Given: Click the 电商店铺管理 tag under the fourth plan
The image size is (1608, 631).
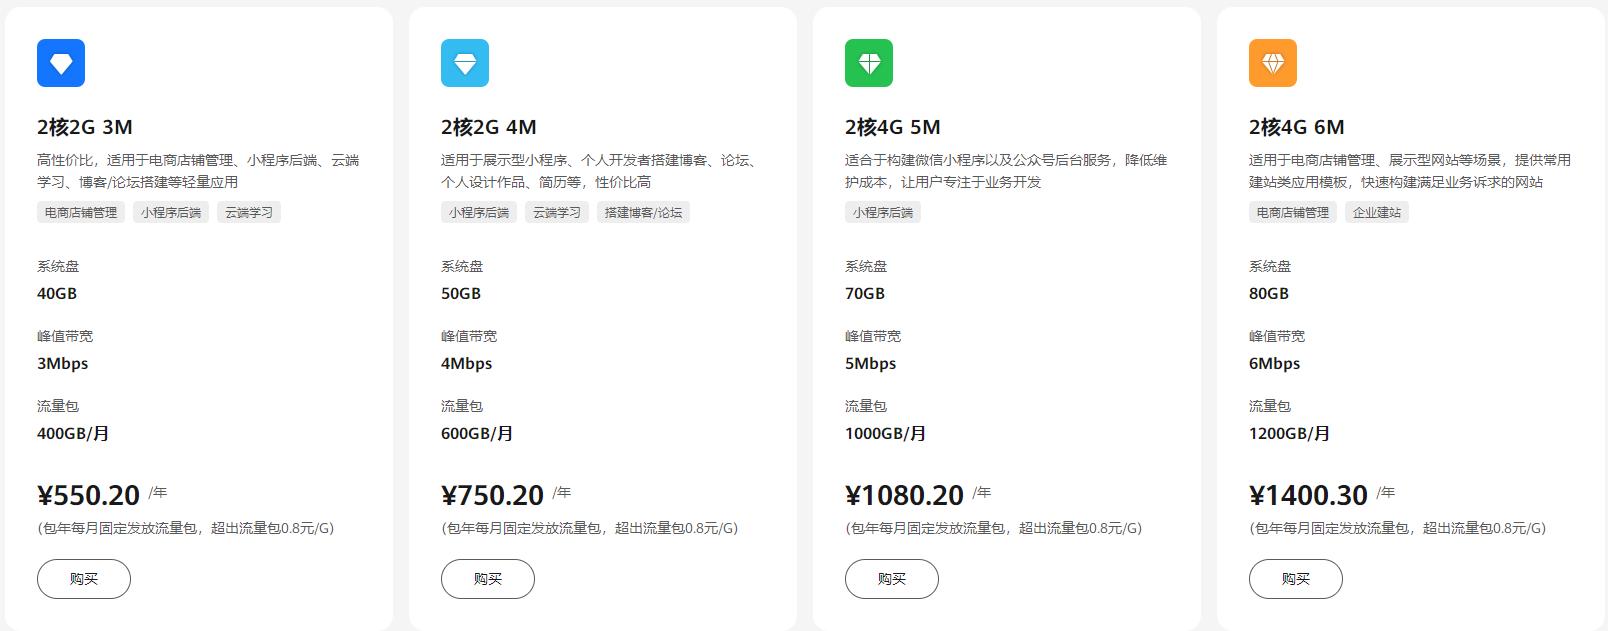Looking at the screenshot, I should pyautogui.click(x=1290, y=212).
